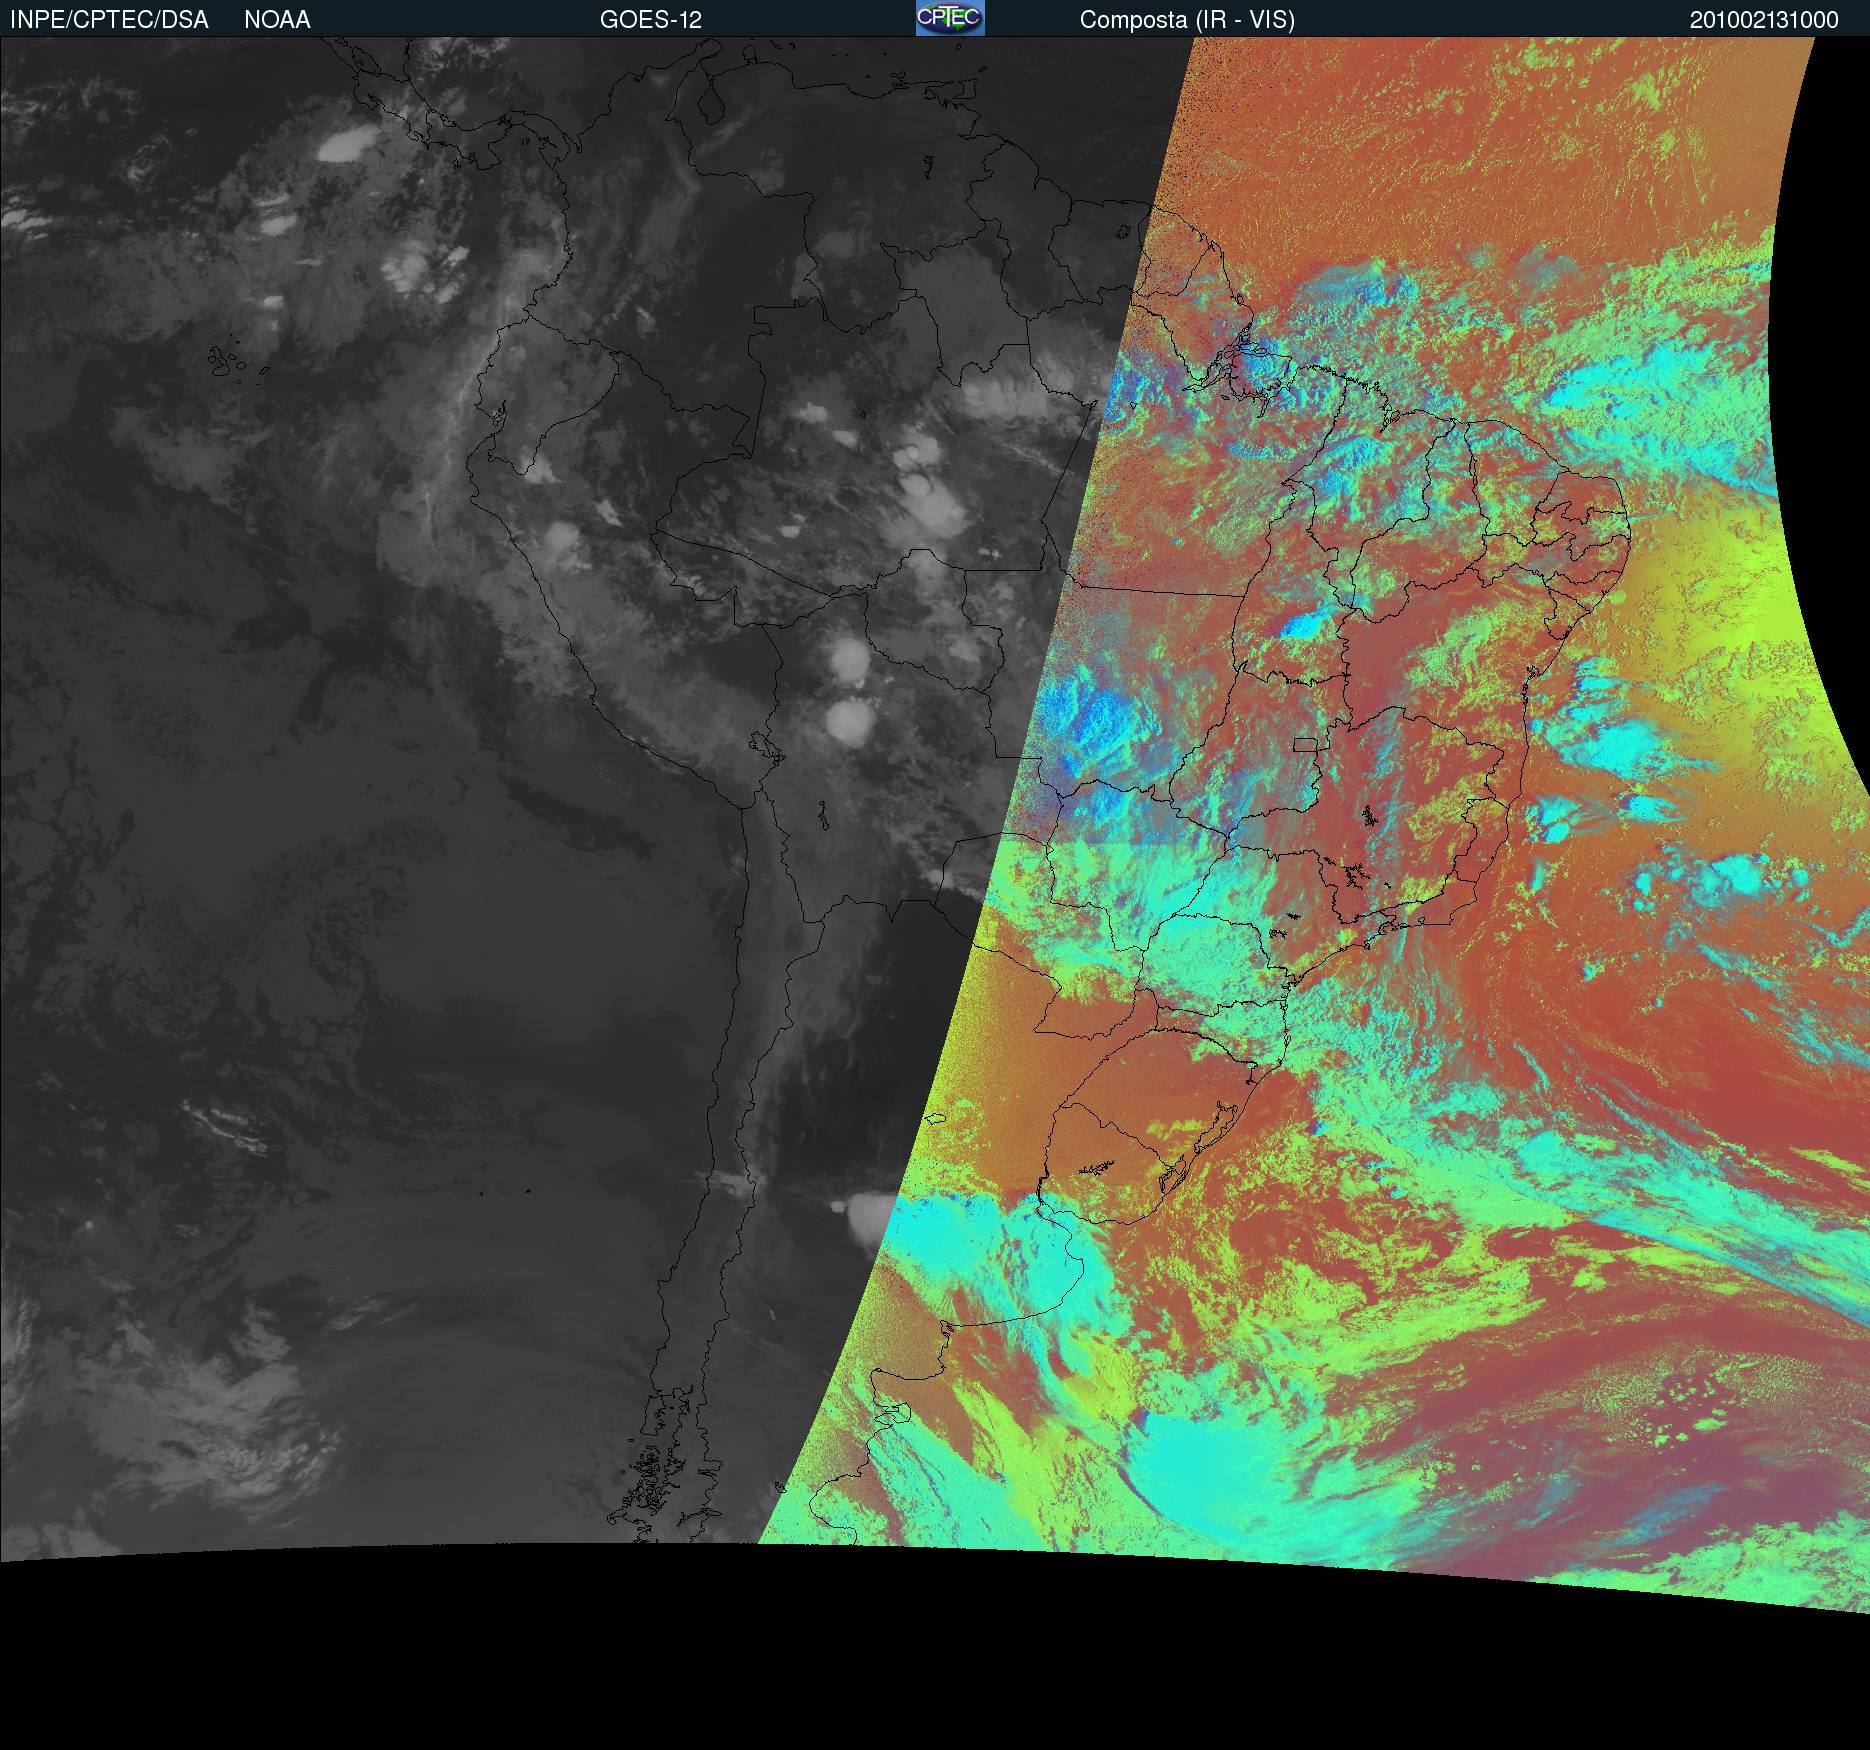Select the Lake Titicaca outline
This screenshot has width=1870, height=1750.
coord(767,747)
